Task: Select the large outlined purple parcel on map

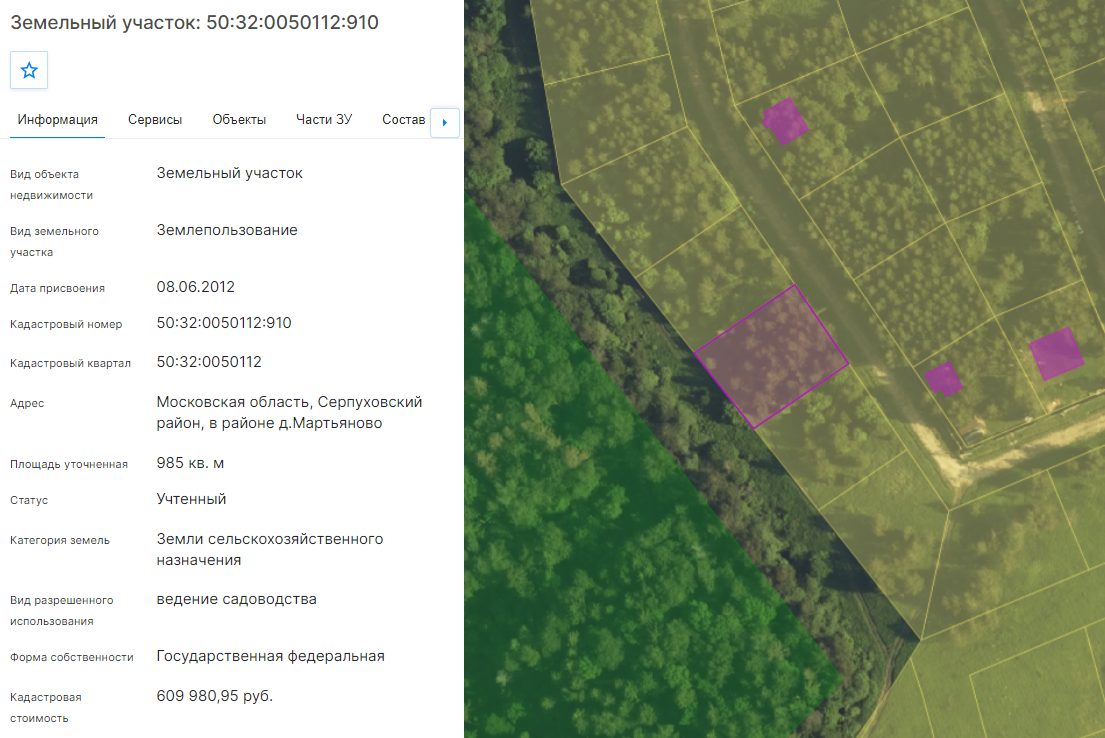Action: point(771,357)
